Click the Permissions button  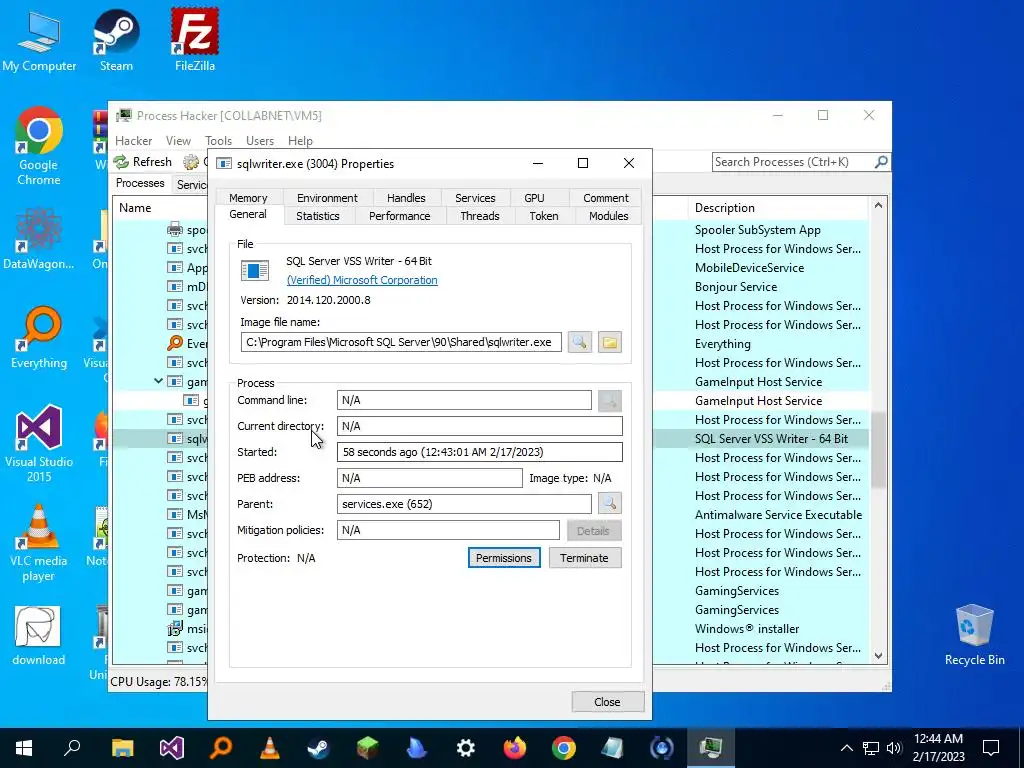click(504, 558)
